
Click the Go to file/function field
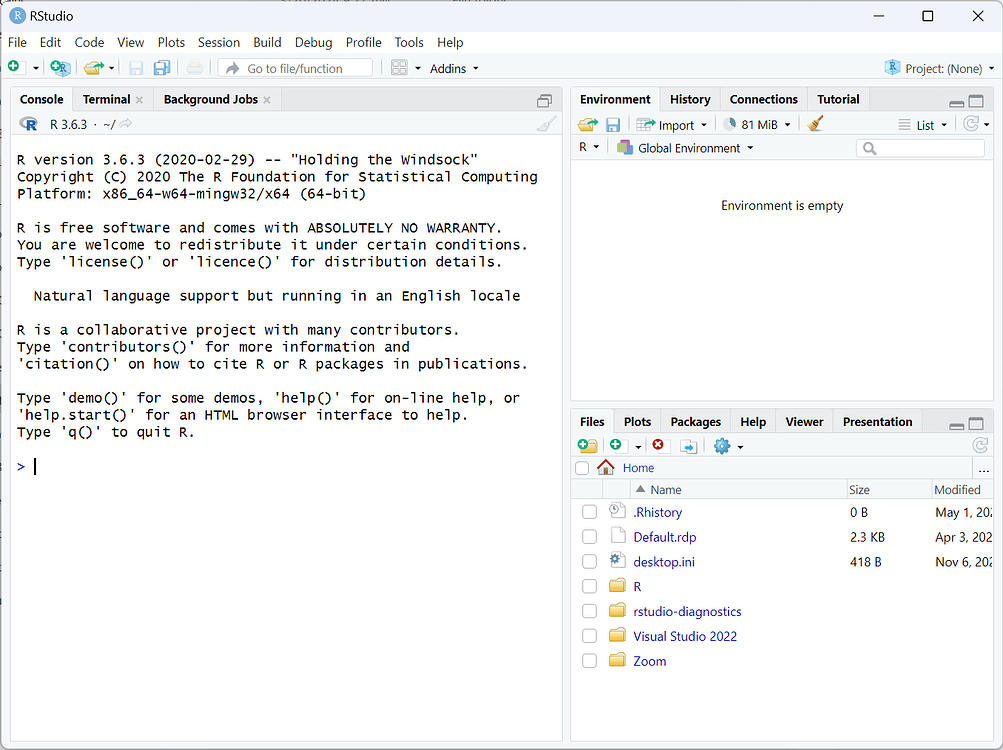296,68
